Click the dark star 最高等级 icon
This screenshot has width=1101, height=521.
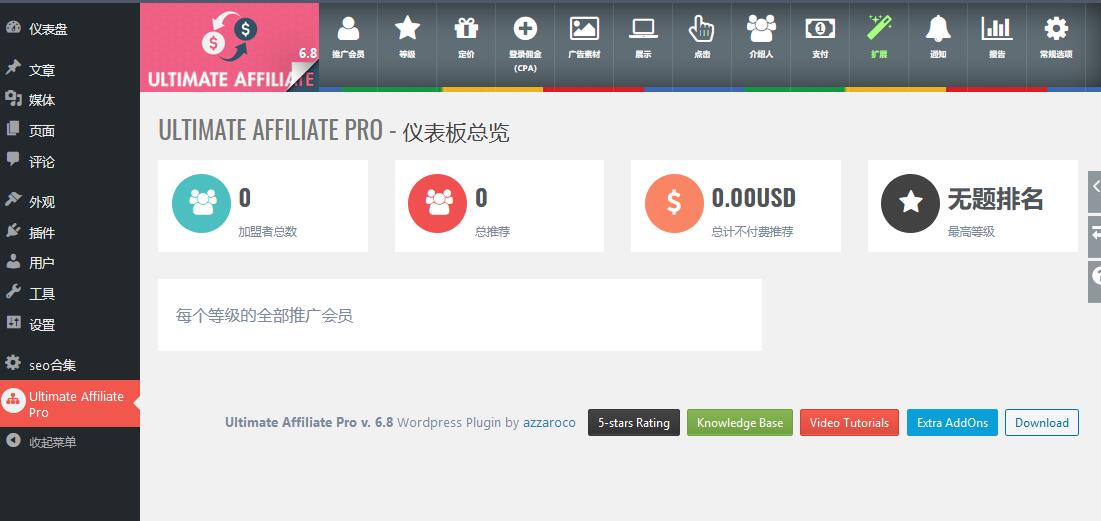[x=911, y=204]
